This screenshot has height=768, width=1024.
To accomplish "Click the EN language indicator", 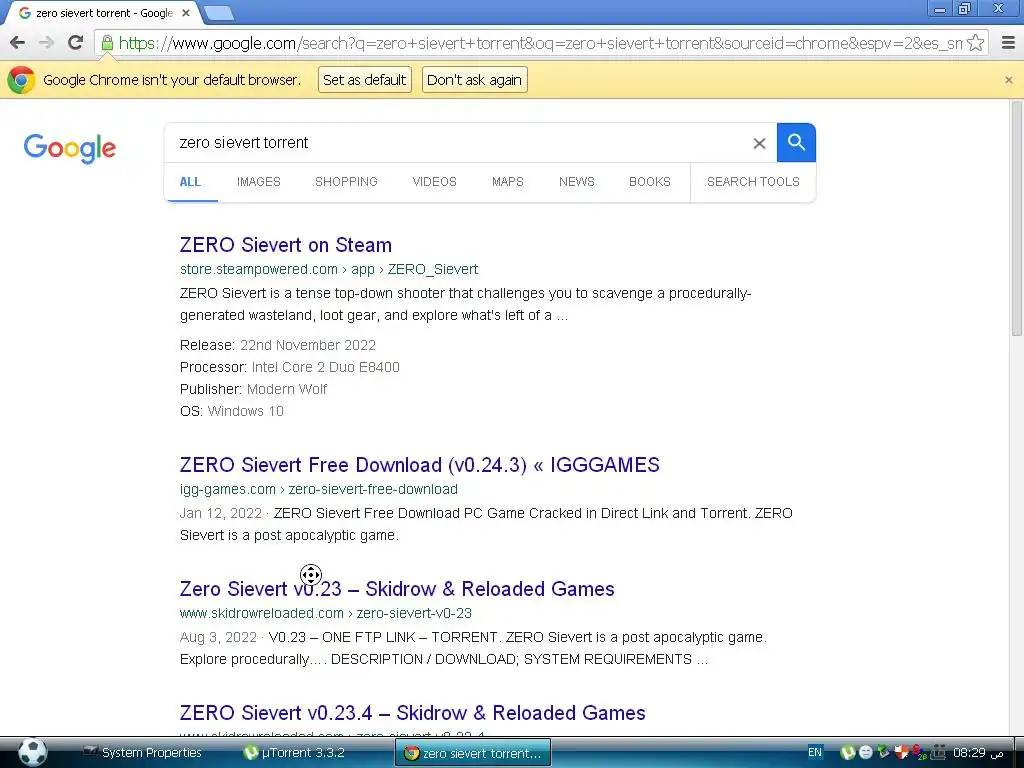I will point(815,752).
